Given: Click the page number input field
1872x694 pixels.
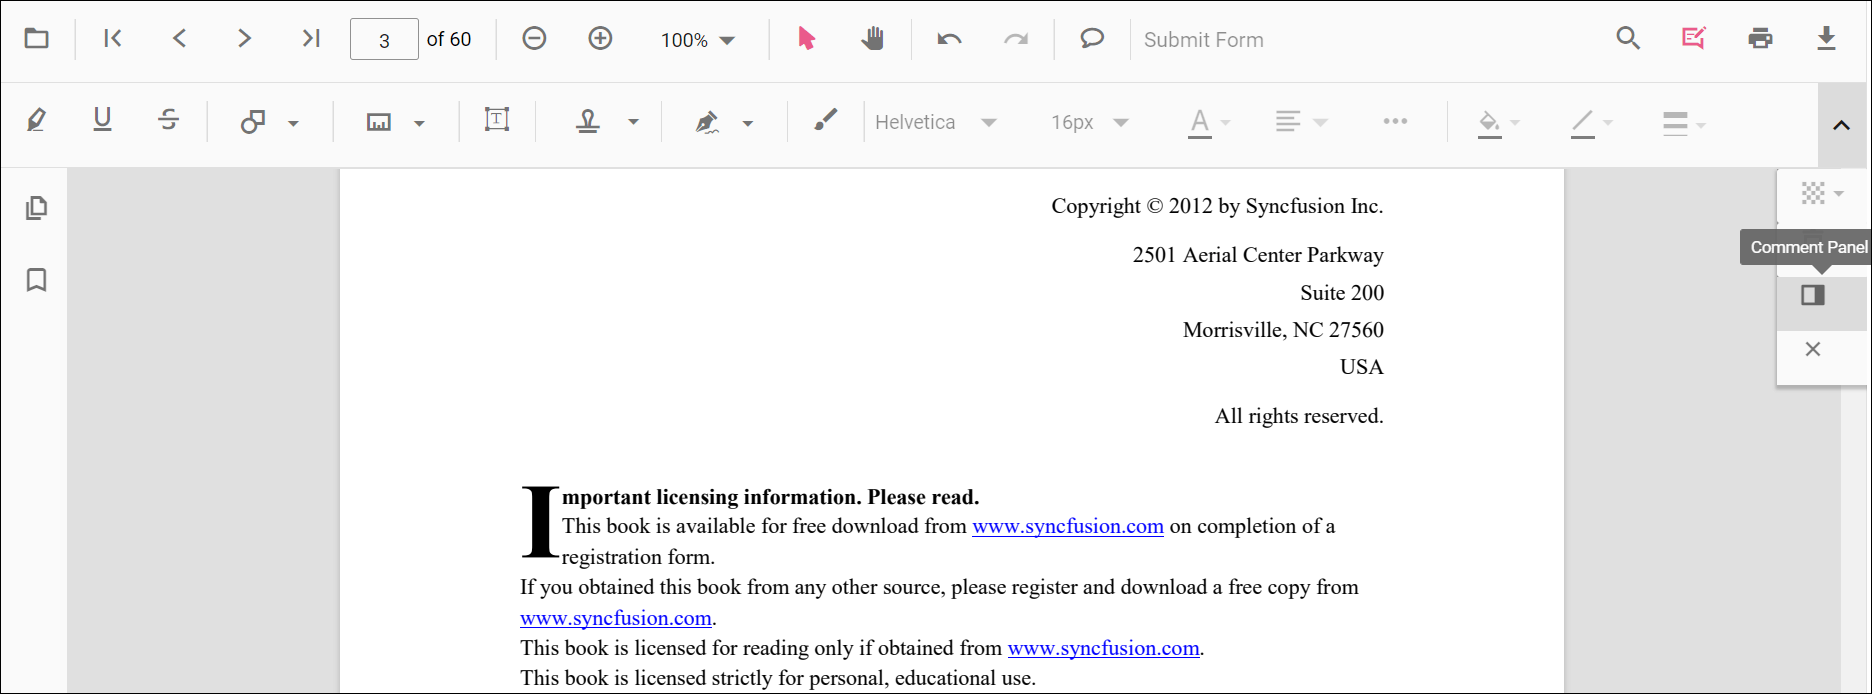Looking at the screenshot, I should (x=384, y=40).
